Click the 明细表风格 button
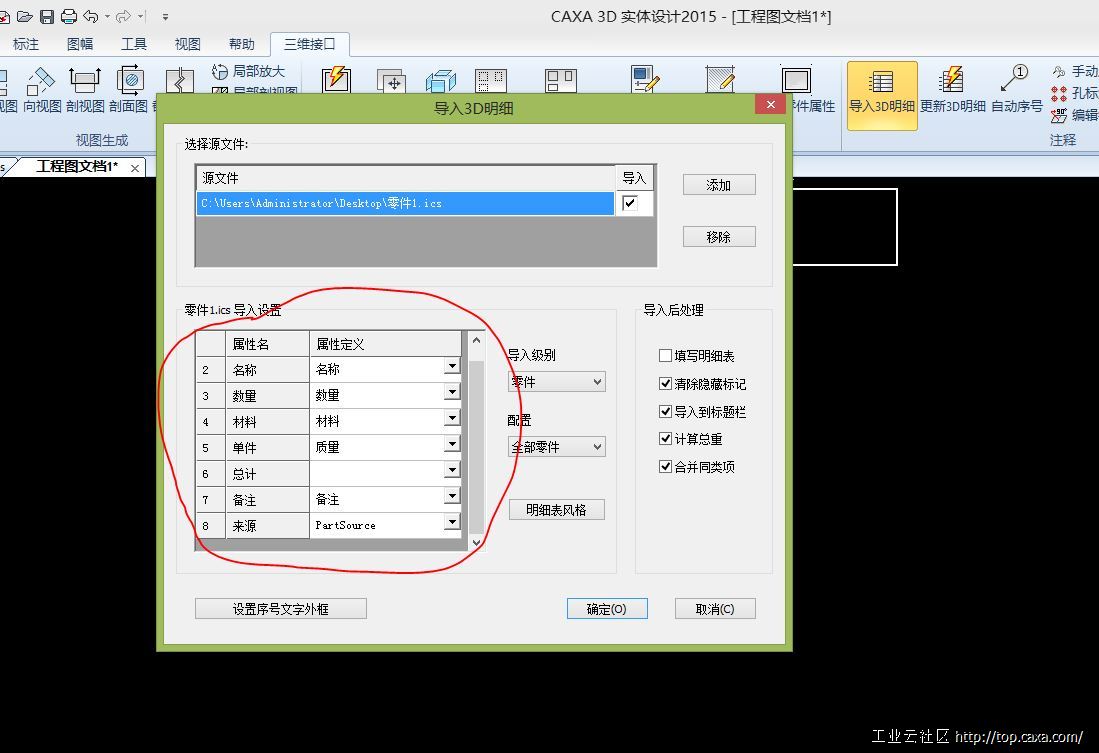This screenshot has width=1099, height=753. (557, 510)
